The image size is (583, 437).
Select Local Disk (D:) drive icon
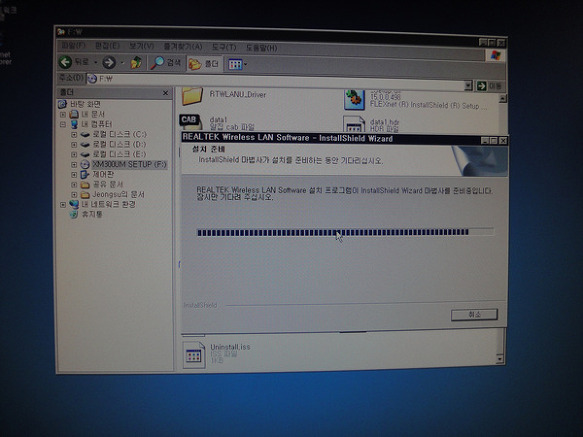[x=85, y=144]
